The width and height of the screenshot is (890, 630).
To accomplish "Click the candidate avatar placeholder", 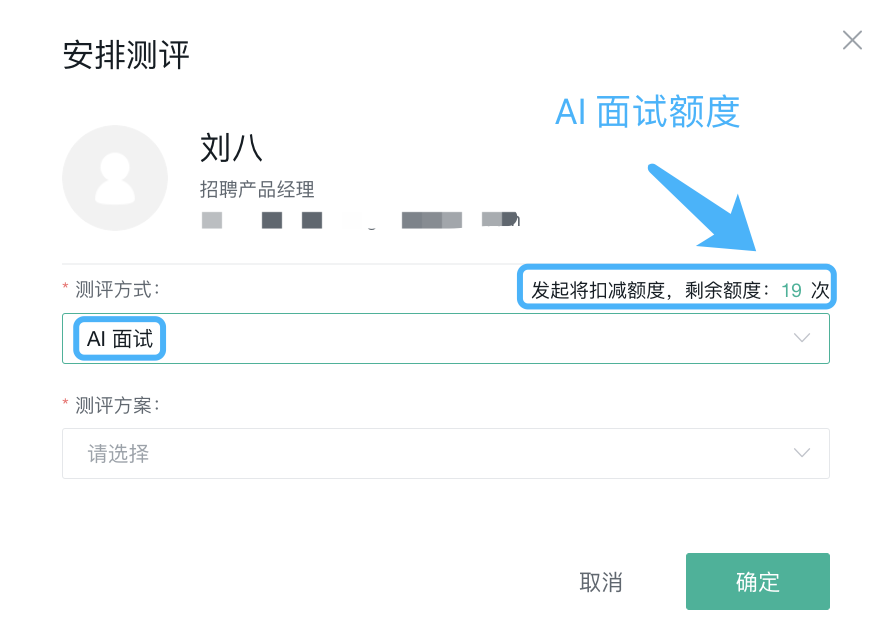I will 115,178.
